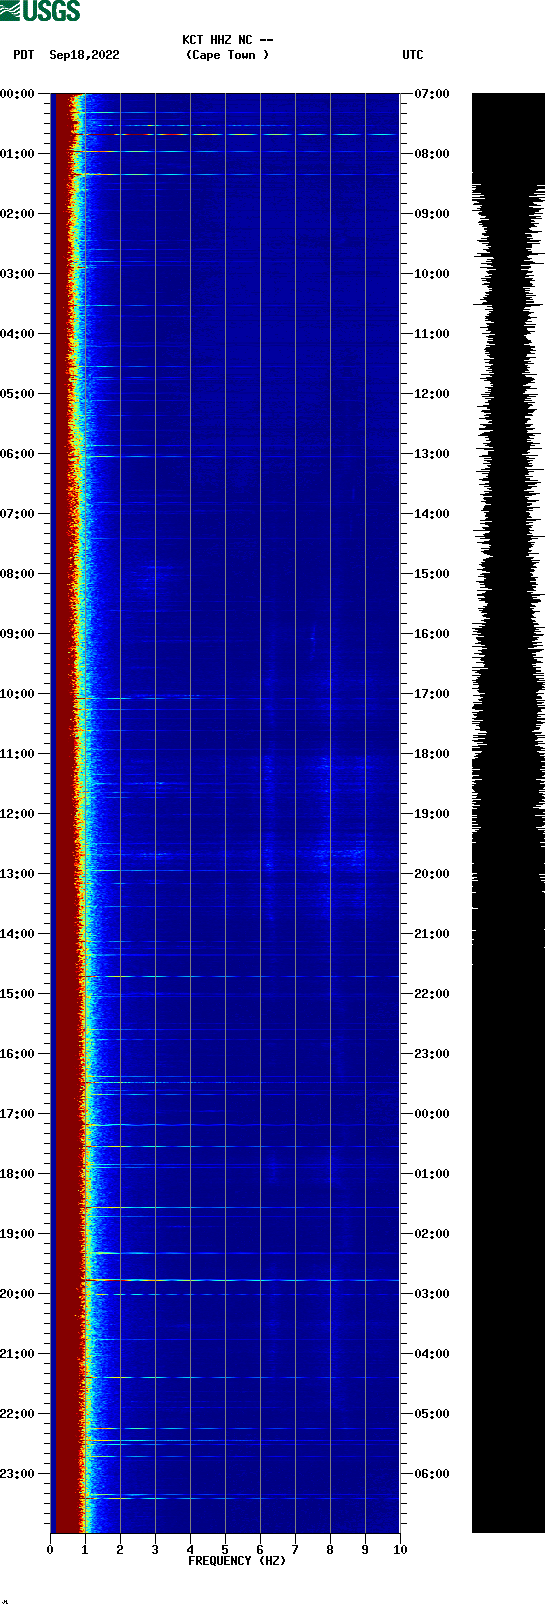Image resolution: width=552 pixels, height=1613 pixels.
Task: Click the 22:00 PDT time tick
Action: coord(17,1414)
